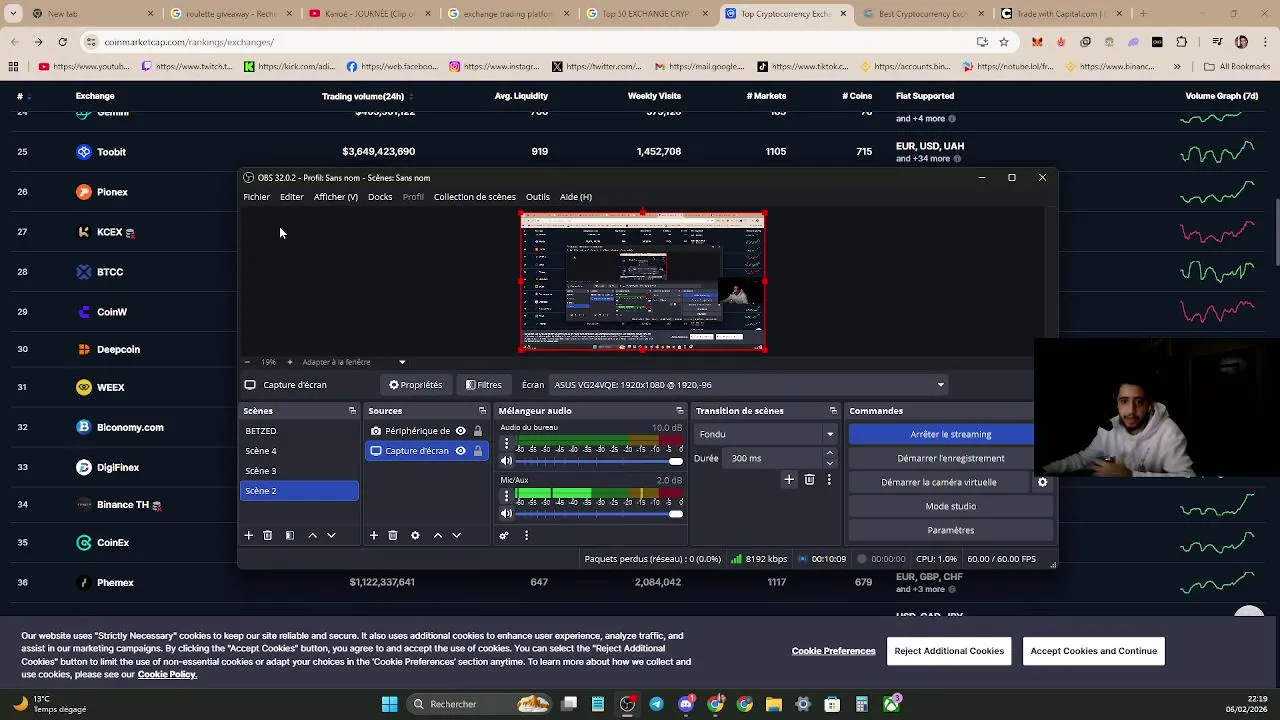Viewport: 1280px width, 720px height.
Task: Move selected source down in Sources
Action: tap(456, 536)
